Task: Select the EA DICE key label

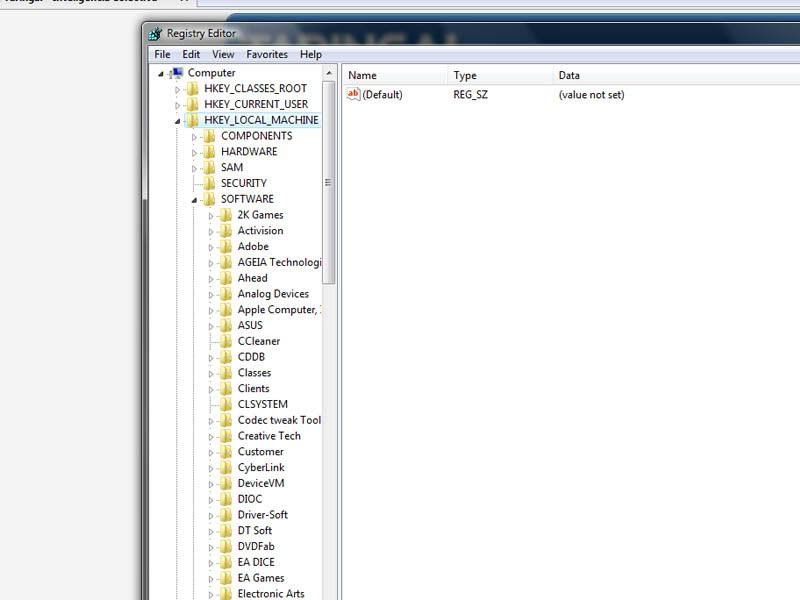Action: [256, 562]
